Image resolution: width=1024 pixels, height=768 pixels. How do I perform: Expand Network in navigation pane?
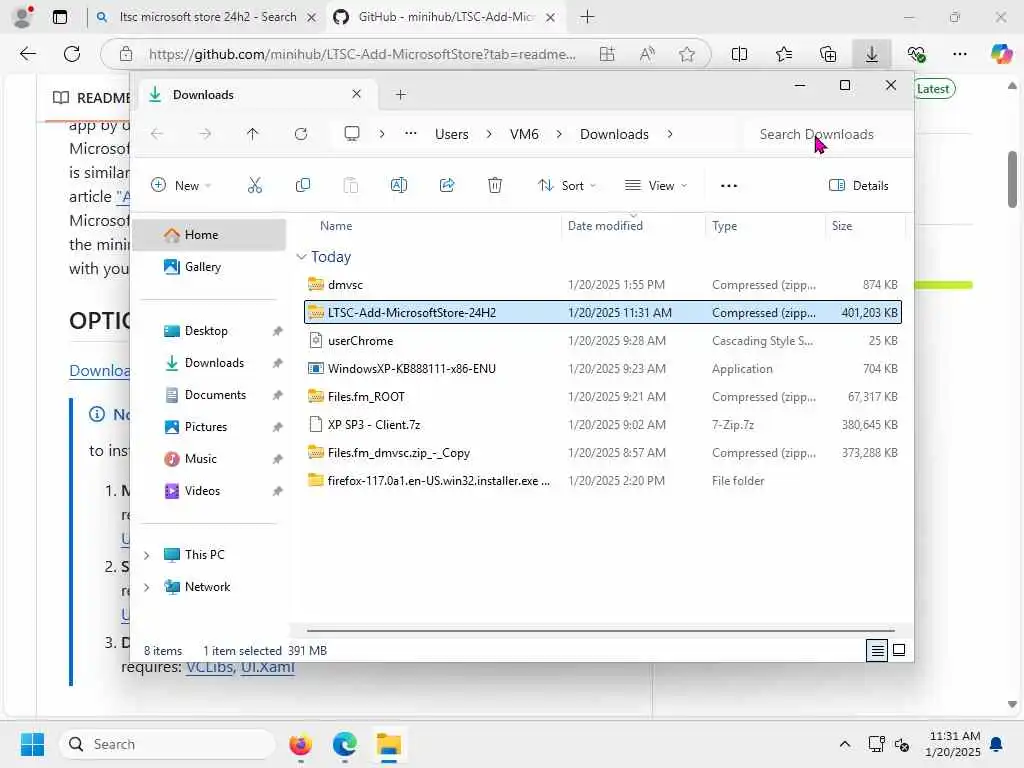pyautogui.click(x=147, y=587)
